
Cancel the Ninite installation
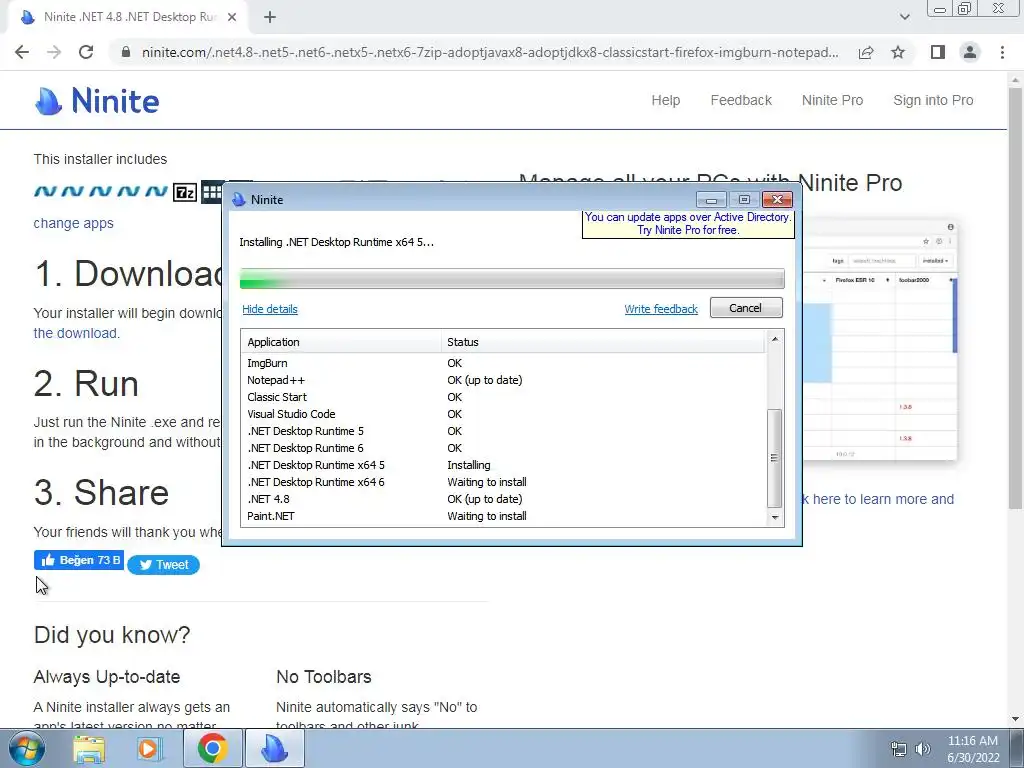[x=746, y=308]
